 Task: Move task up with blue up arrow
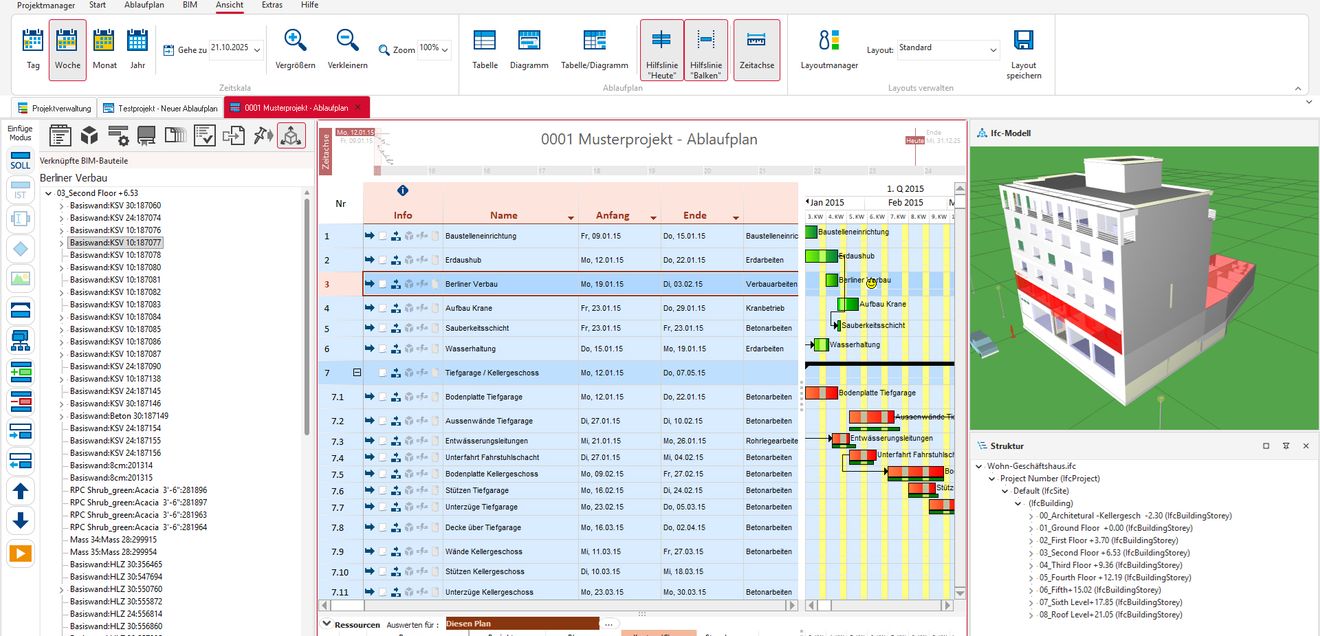[21, 490]
